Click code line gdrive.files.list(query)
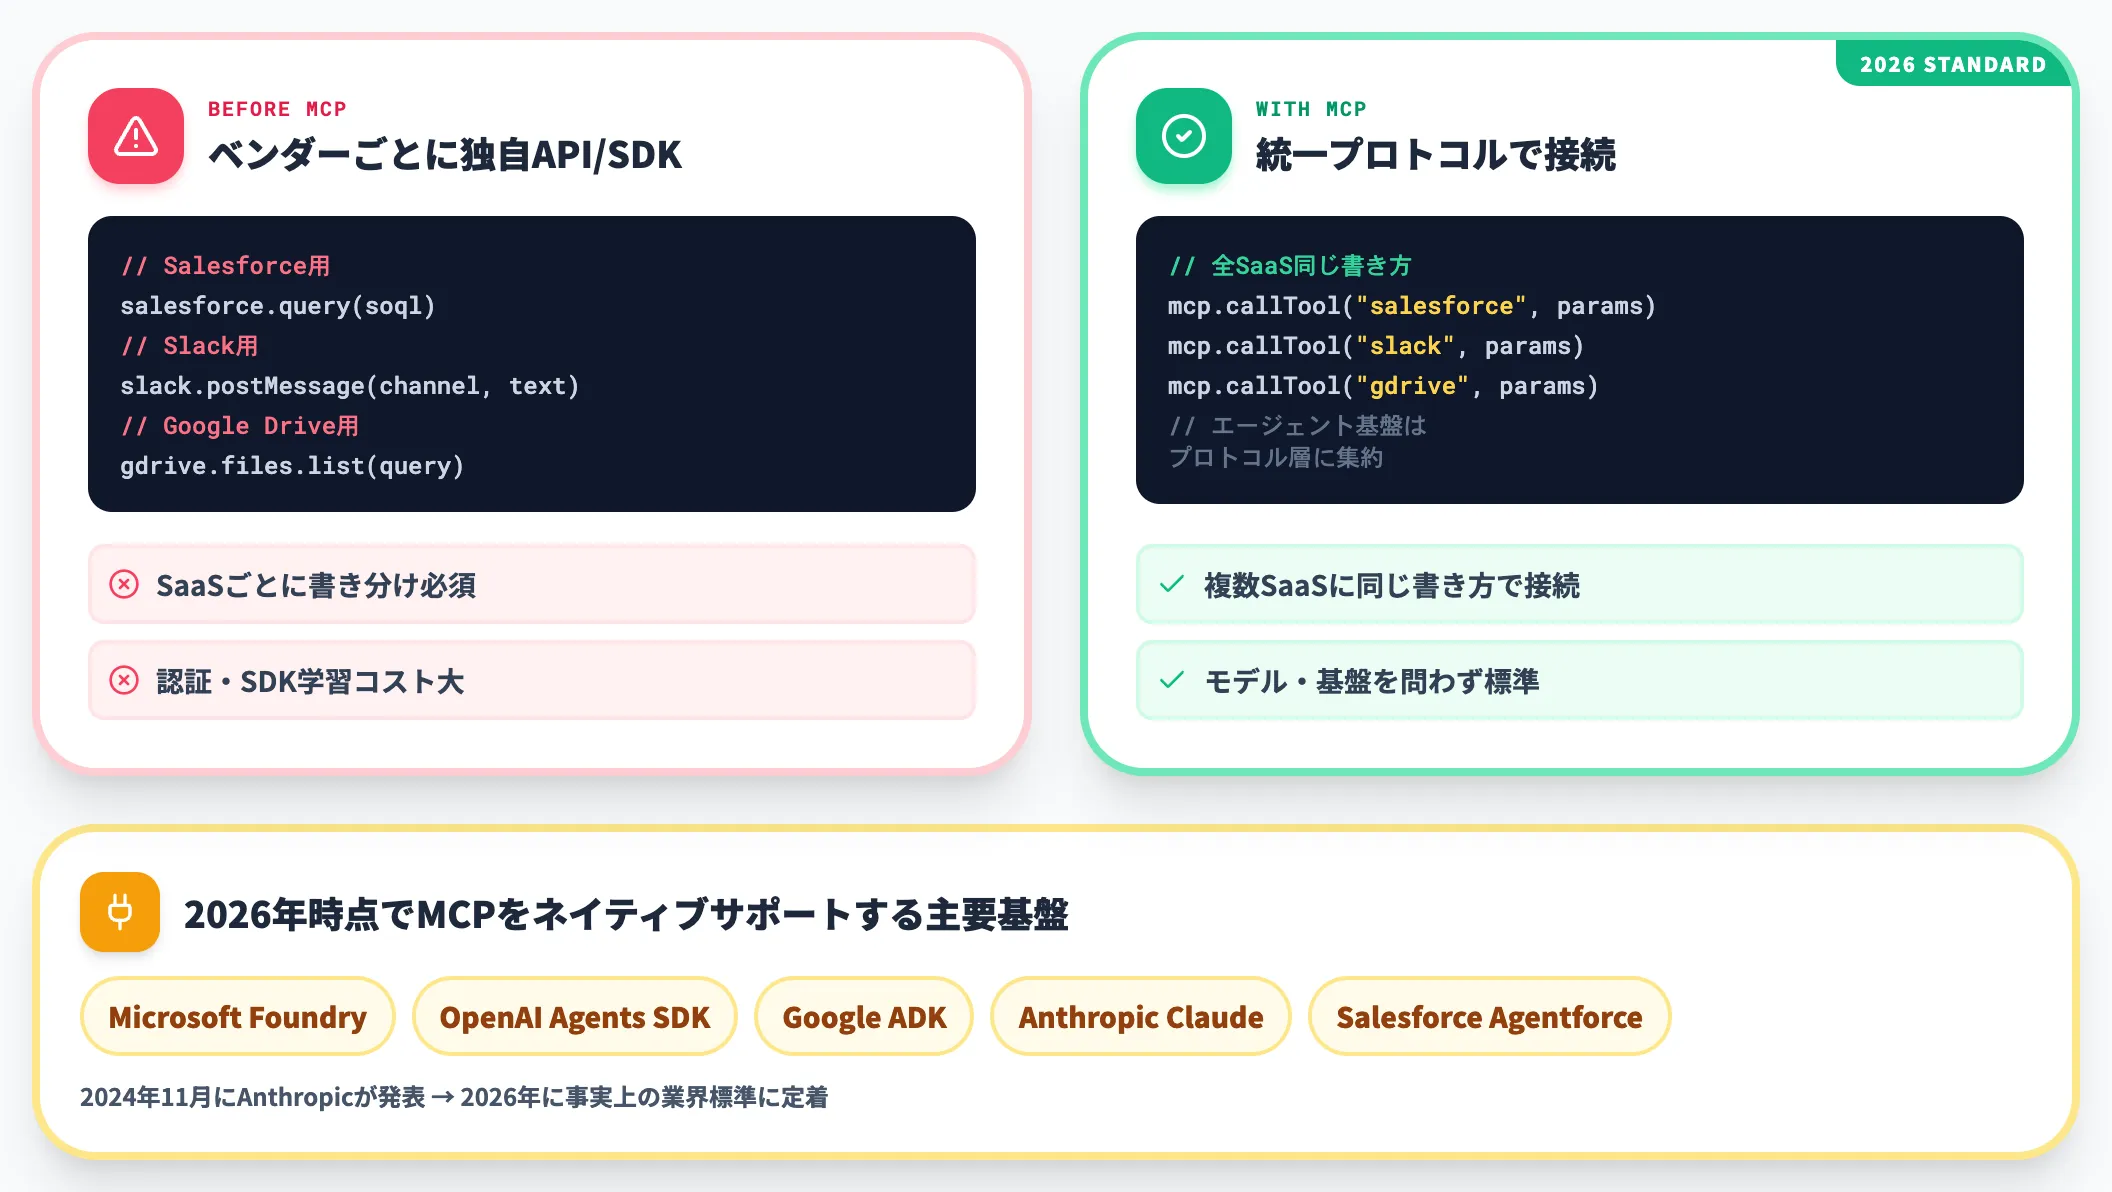The width and height of the screenshot is (2112, 1192). coord(292,466)
